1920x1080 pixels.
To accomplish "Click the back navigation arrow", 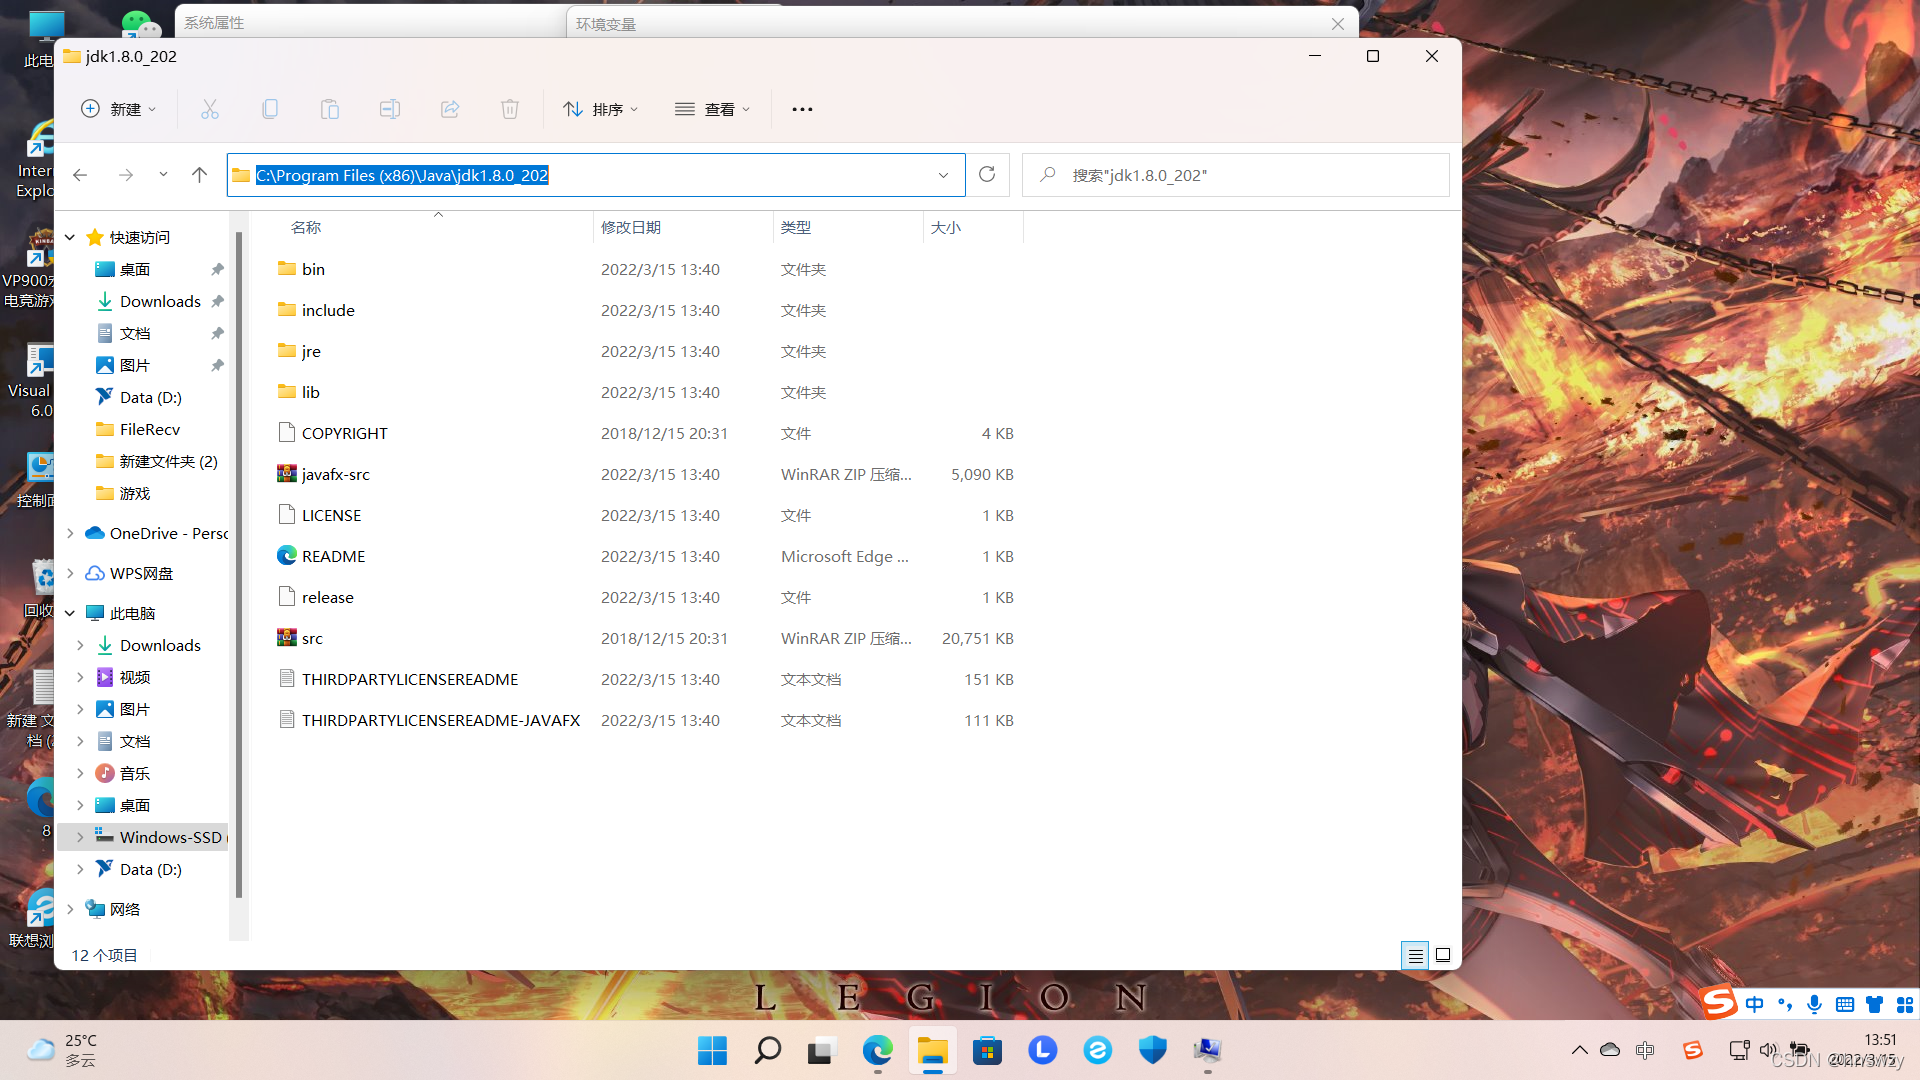I will 80,174.
